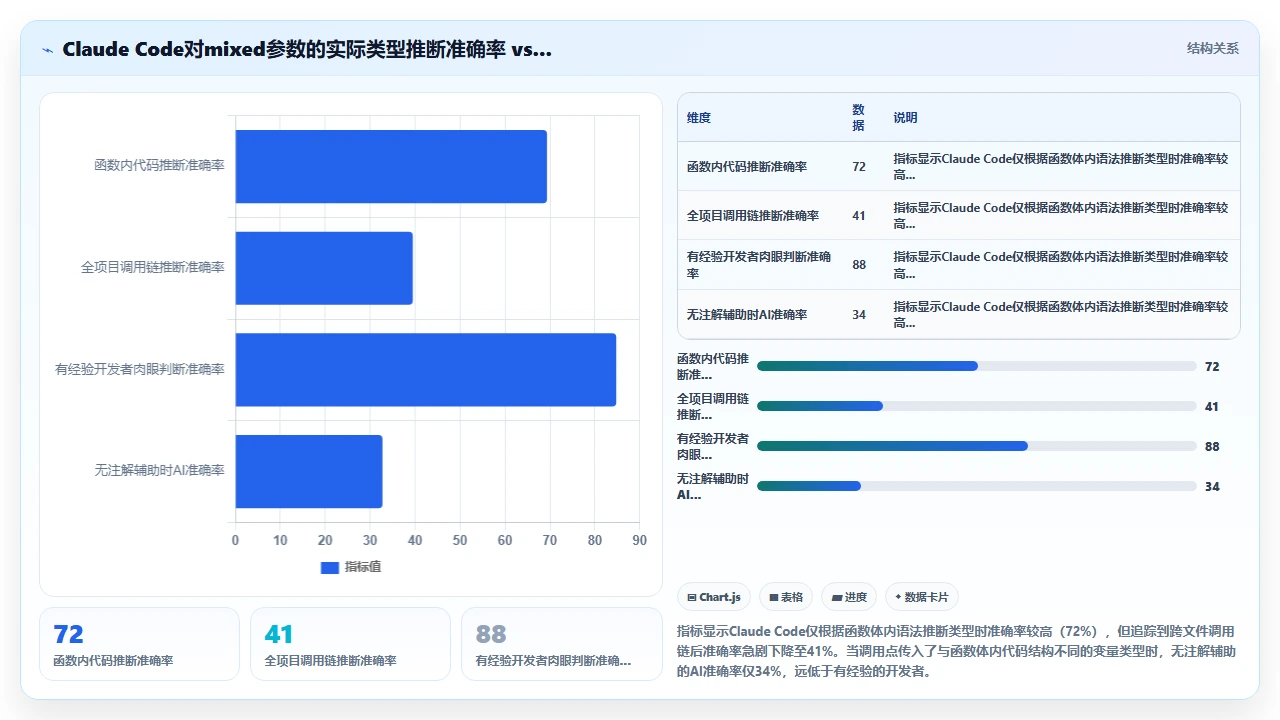Click the x-axis tick label 50

pyautogui.click(x=460, y=541)
